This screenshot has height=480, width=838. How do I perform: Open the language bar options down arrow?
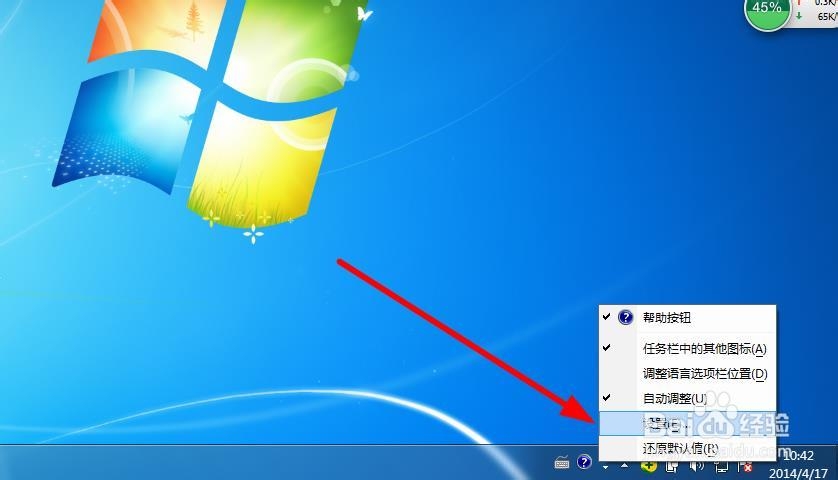(x=605, y=467)
